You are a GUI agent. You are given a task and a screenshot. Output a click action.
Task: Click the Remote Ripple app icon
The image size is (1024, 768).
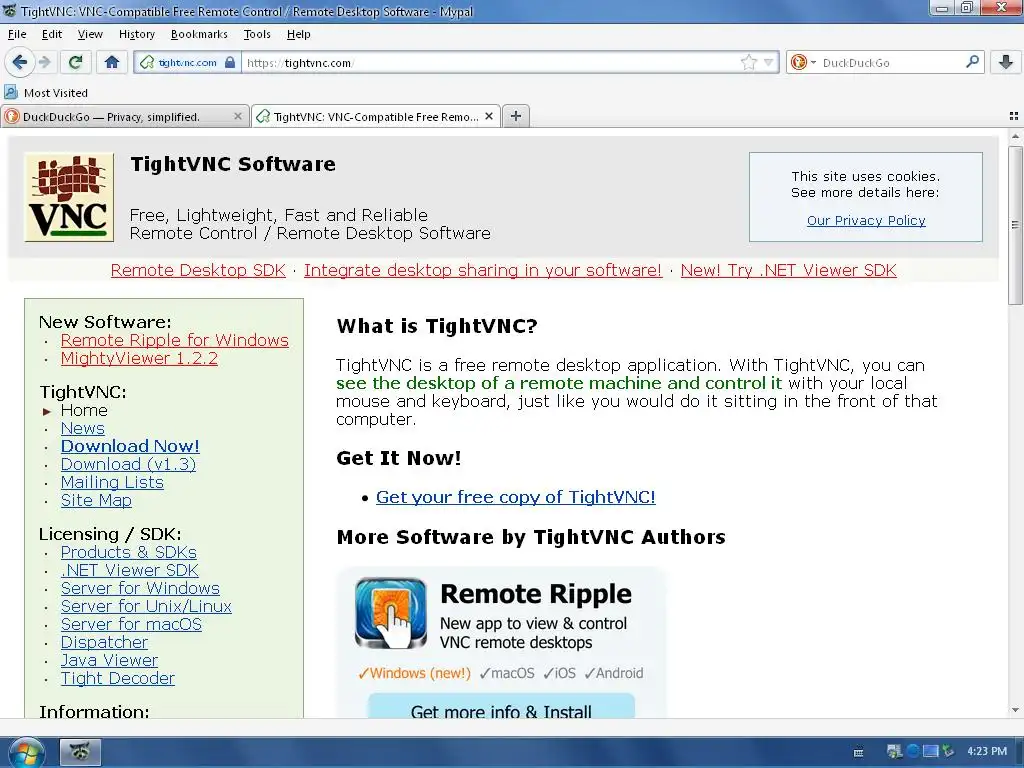pyautogui.click(x=391, y=613)
